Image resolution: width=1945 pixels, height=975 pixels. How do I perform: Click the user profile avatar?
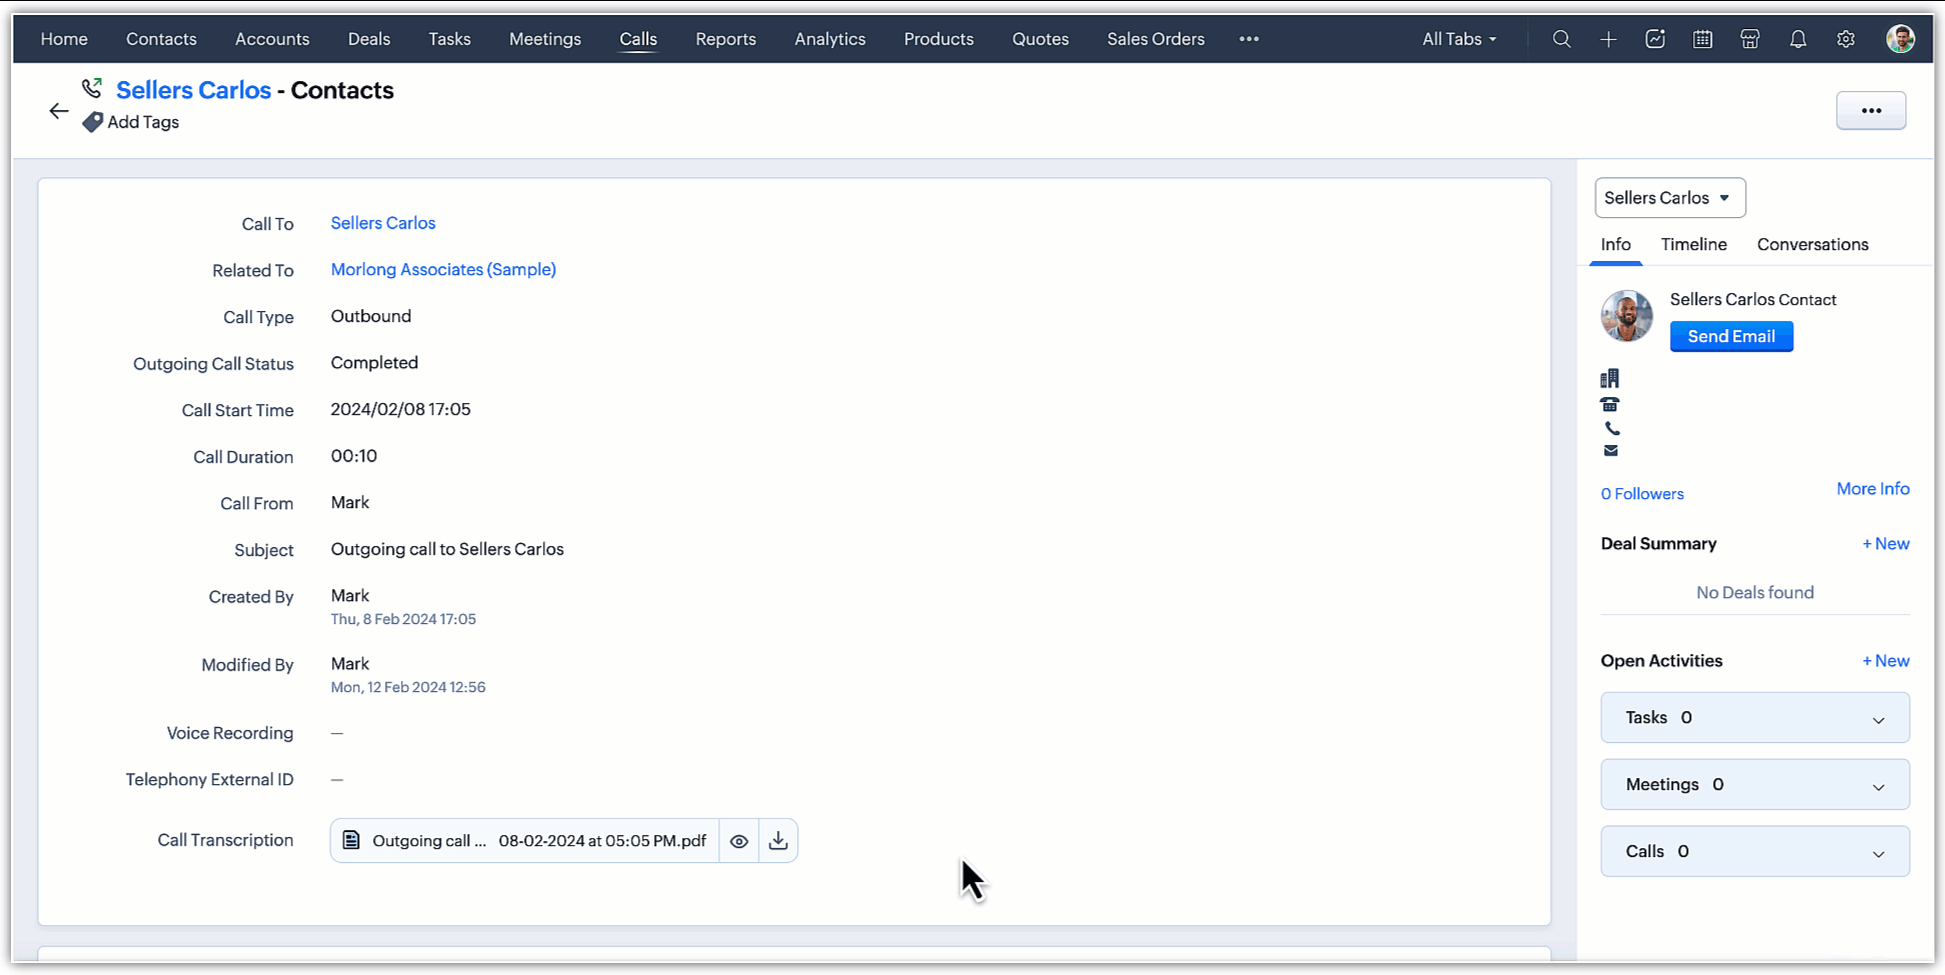coord(1900,39)
